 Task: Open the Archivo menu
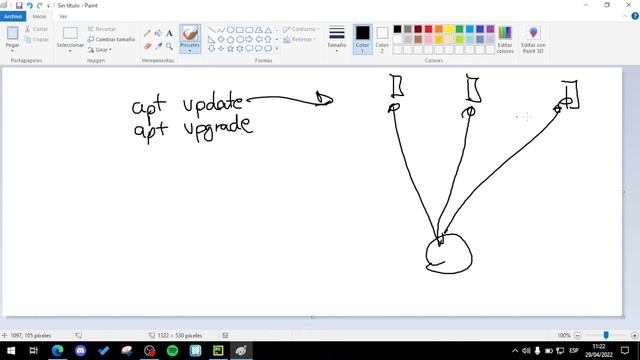click(x=13, y=16)
